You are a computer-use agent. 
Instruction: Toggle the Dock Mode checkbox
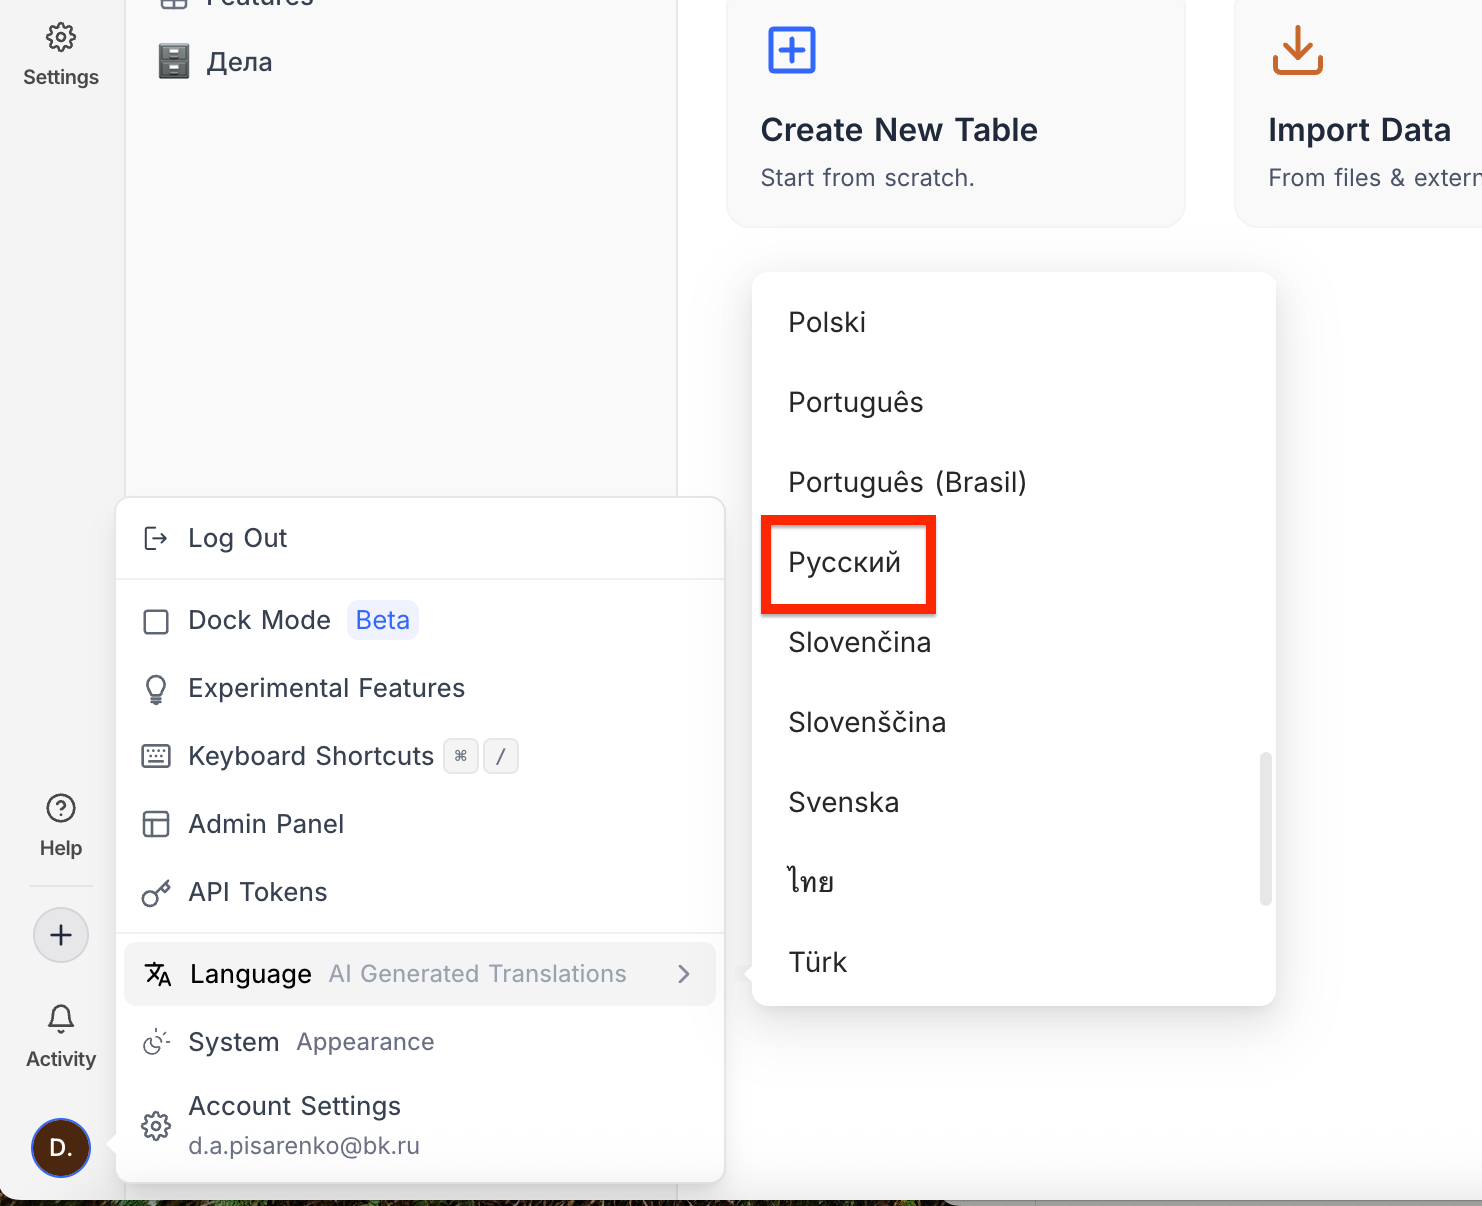[x=156, y=622]
